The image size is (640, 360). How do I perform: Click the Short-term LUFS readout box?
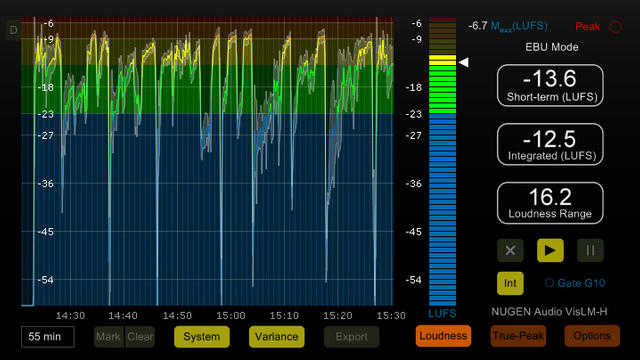[x=550, y=85]
